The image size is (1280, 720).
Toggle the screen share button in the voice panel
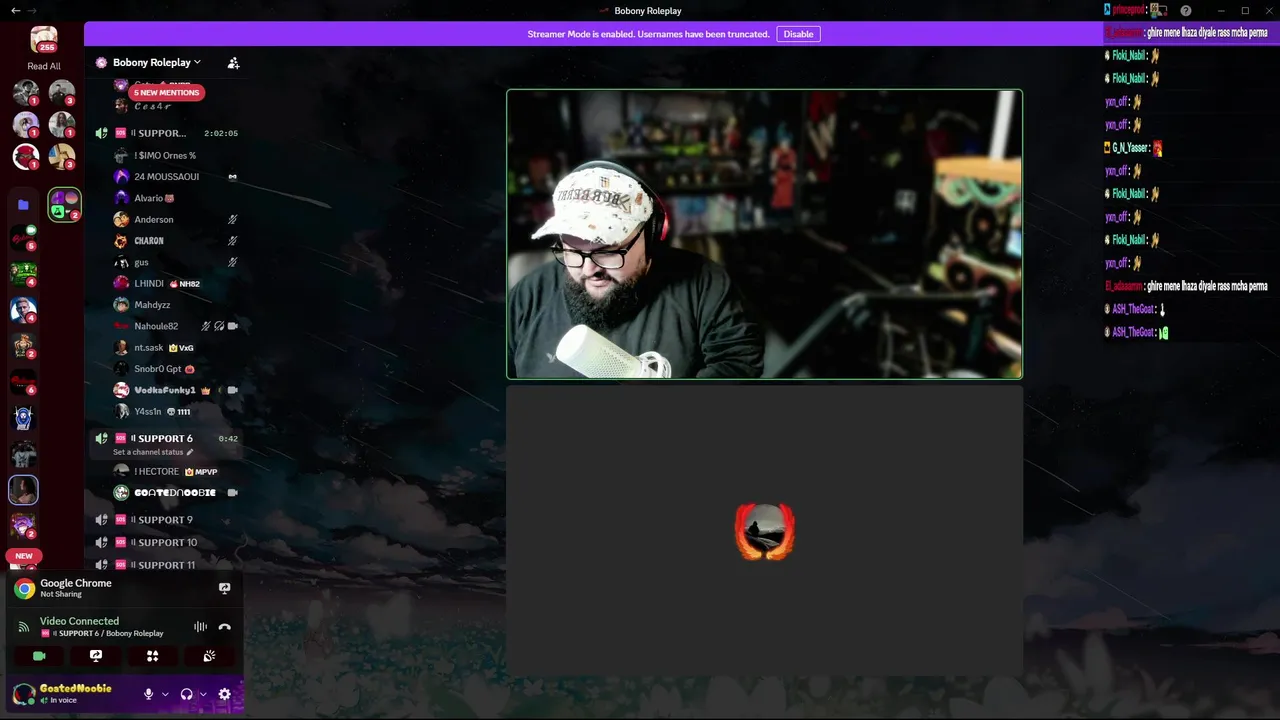coord(96,656)
